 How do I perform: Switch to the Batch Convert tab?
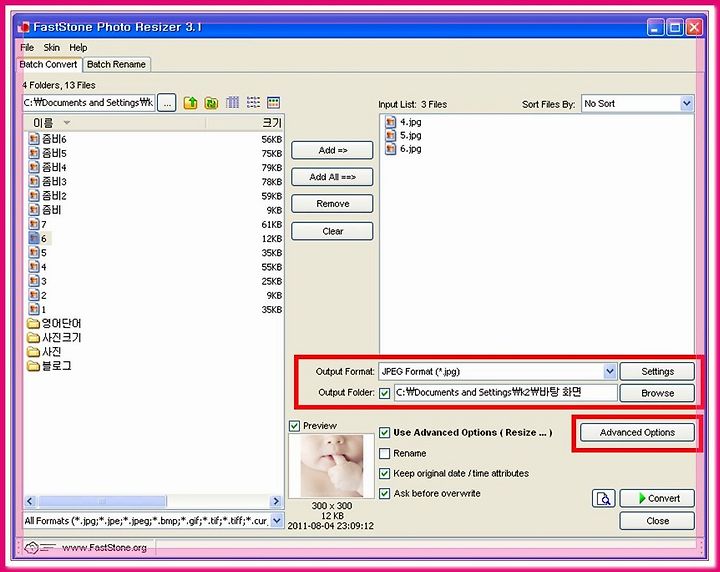pos(48,65)
